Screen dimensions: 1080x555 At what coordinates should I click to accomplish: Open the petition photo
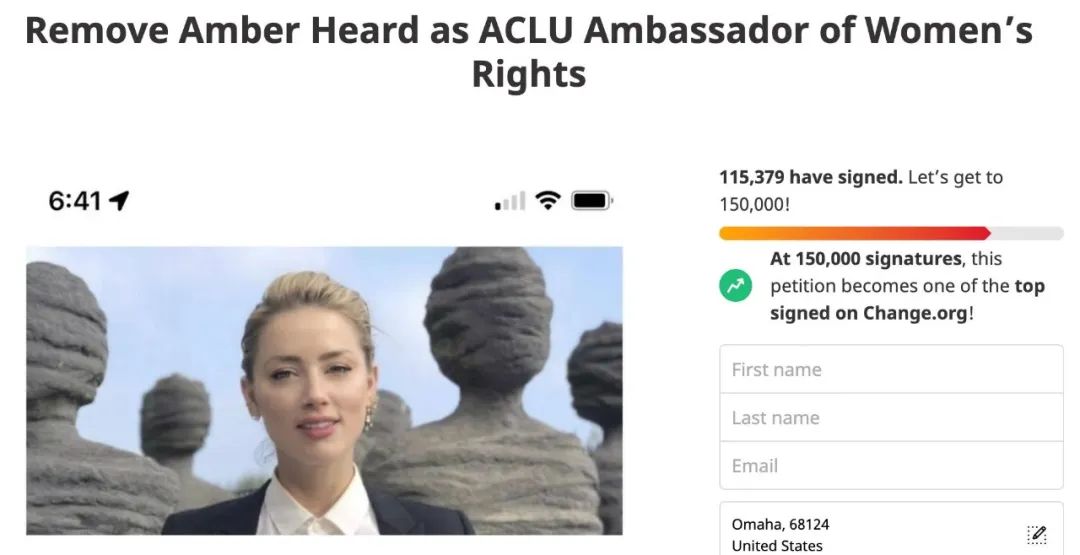(324, 390)
